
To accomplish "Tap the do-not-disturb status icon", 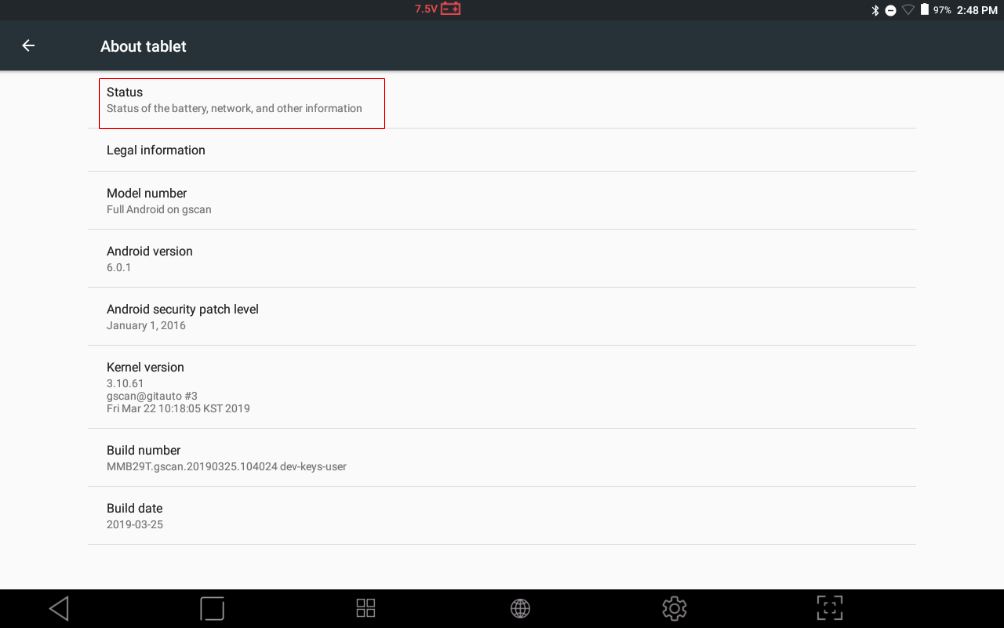I will [x=891, y=10].
